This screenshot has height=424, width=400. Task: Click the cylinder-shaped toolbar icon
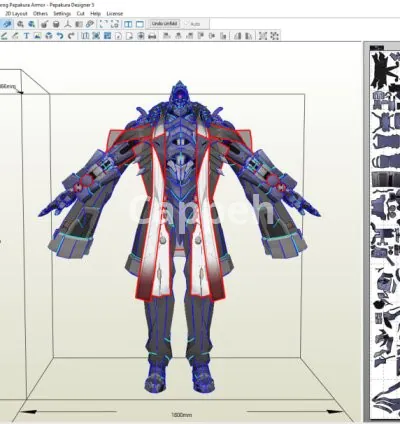point(56,24)
